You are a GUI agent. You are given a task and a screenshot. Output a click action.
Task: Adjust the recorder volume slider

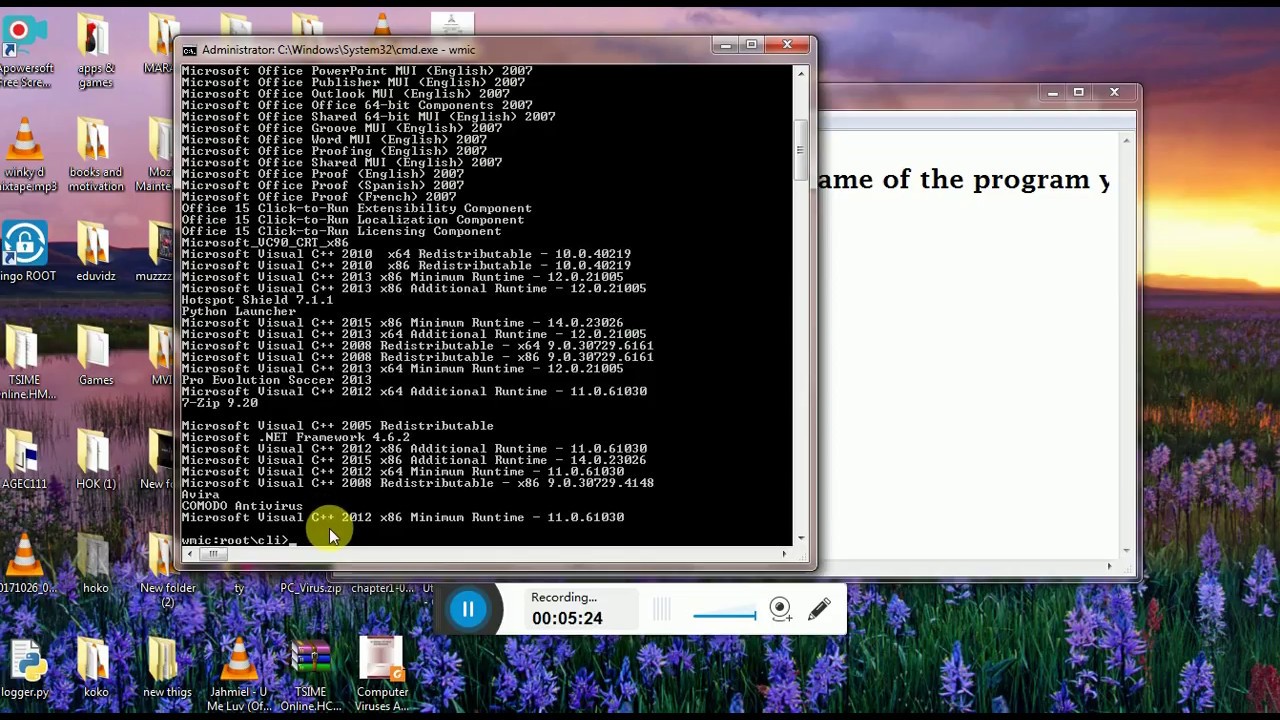pyautogui.click(x=724, y=615)
